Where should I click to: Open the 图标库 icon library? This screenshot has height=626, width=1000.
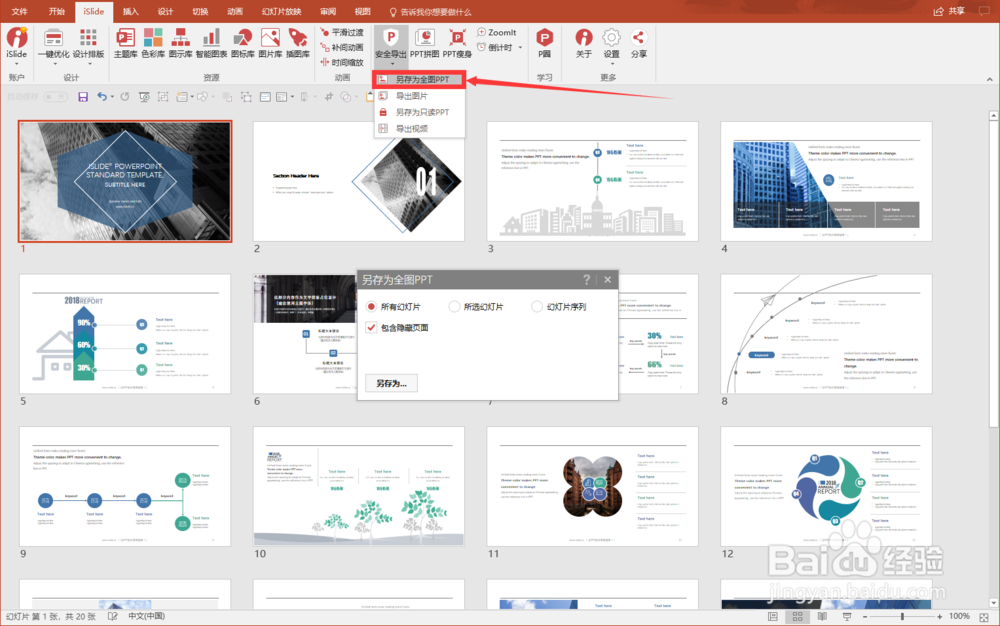click(242, 43)
